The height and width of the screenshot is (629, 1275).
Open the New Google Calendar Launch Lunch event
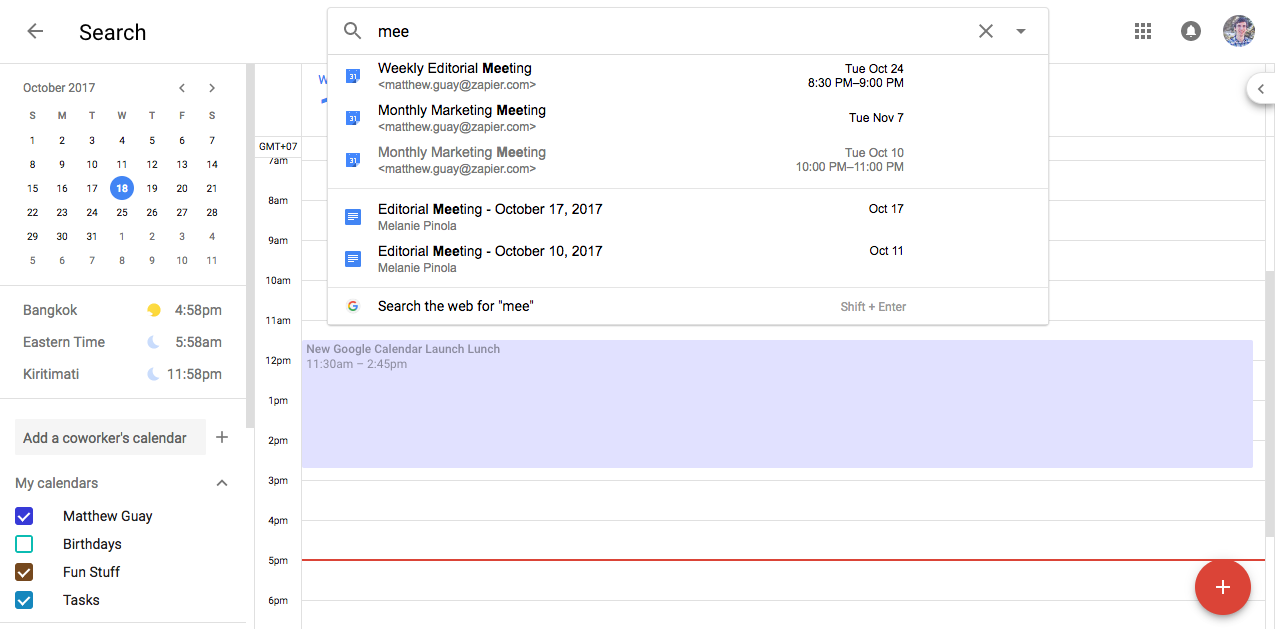pyautogui.click(x=777, y=404)
